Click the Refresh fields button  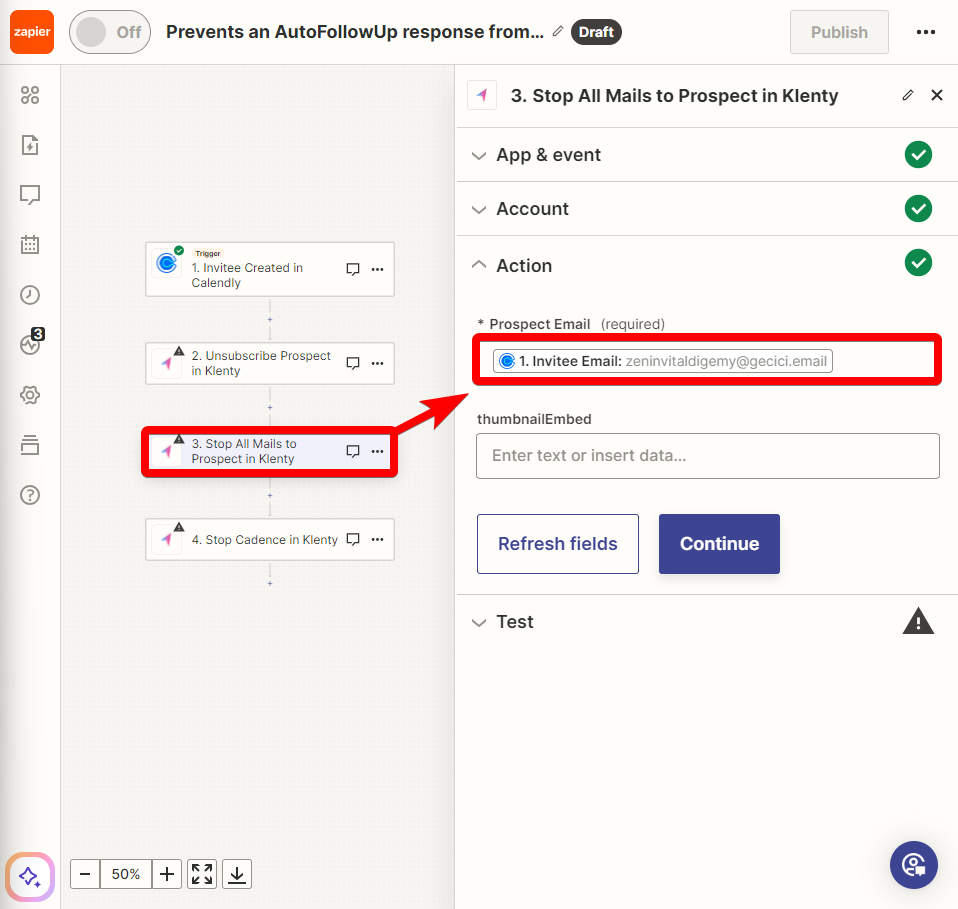[x=558, y=544]
